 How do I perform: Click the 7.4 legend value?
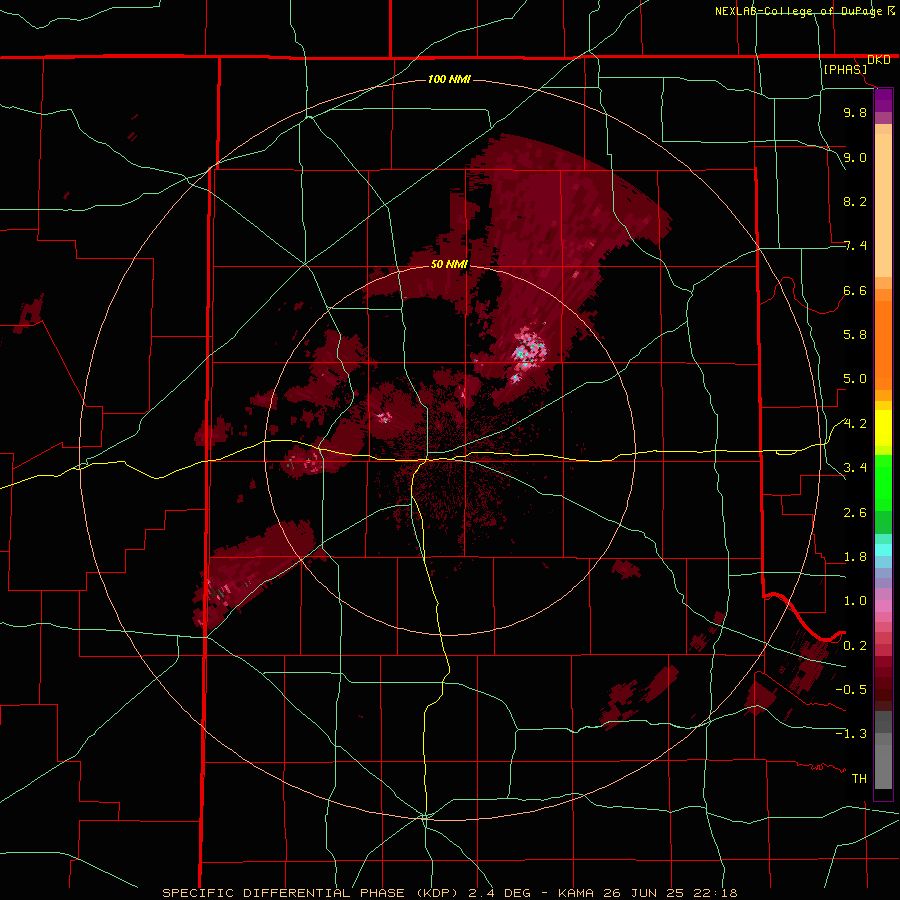(x=855, y=246)
